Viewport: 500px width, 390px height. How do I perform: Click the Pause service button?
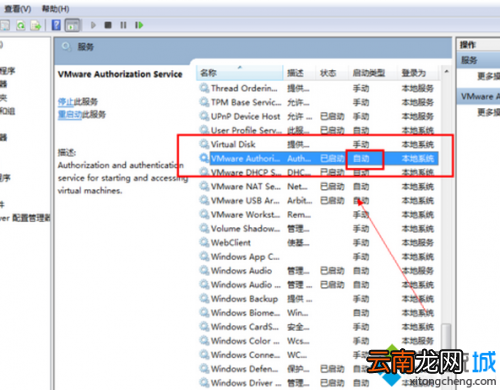(123, 25)
